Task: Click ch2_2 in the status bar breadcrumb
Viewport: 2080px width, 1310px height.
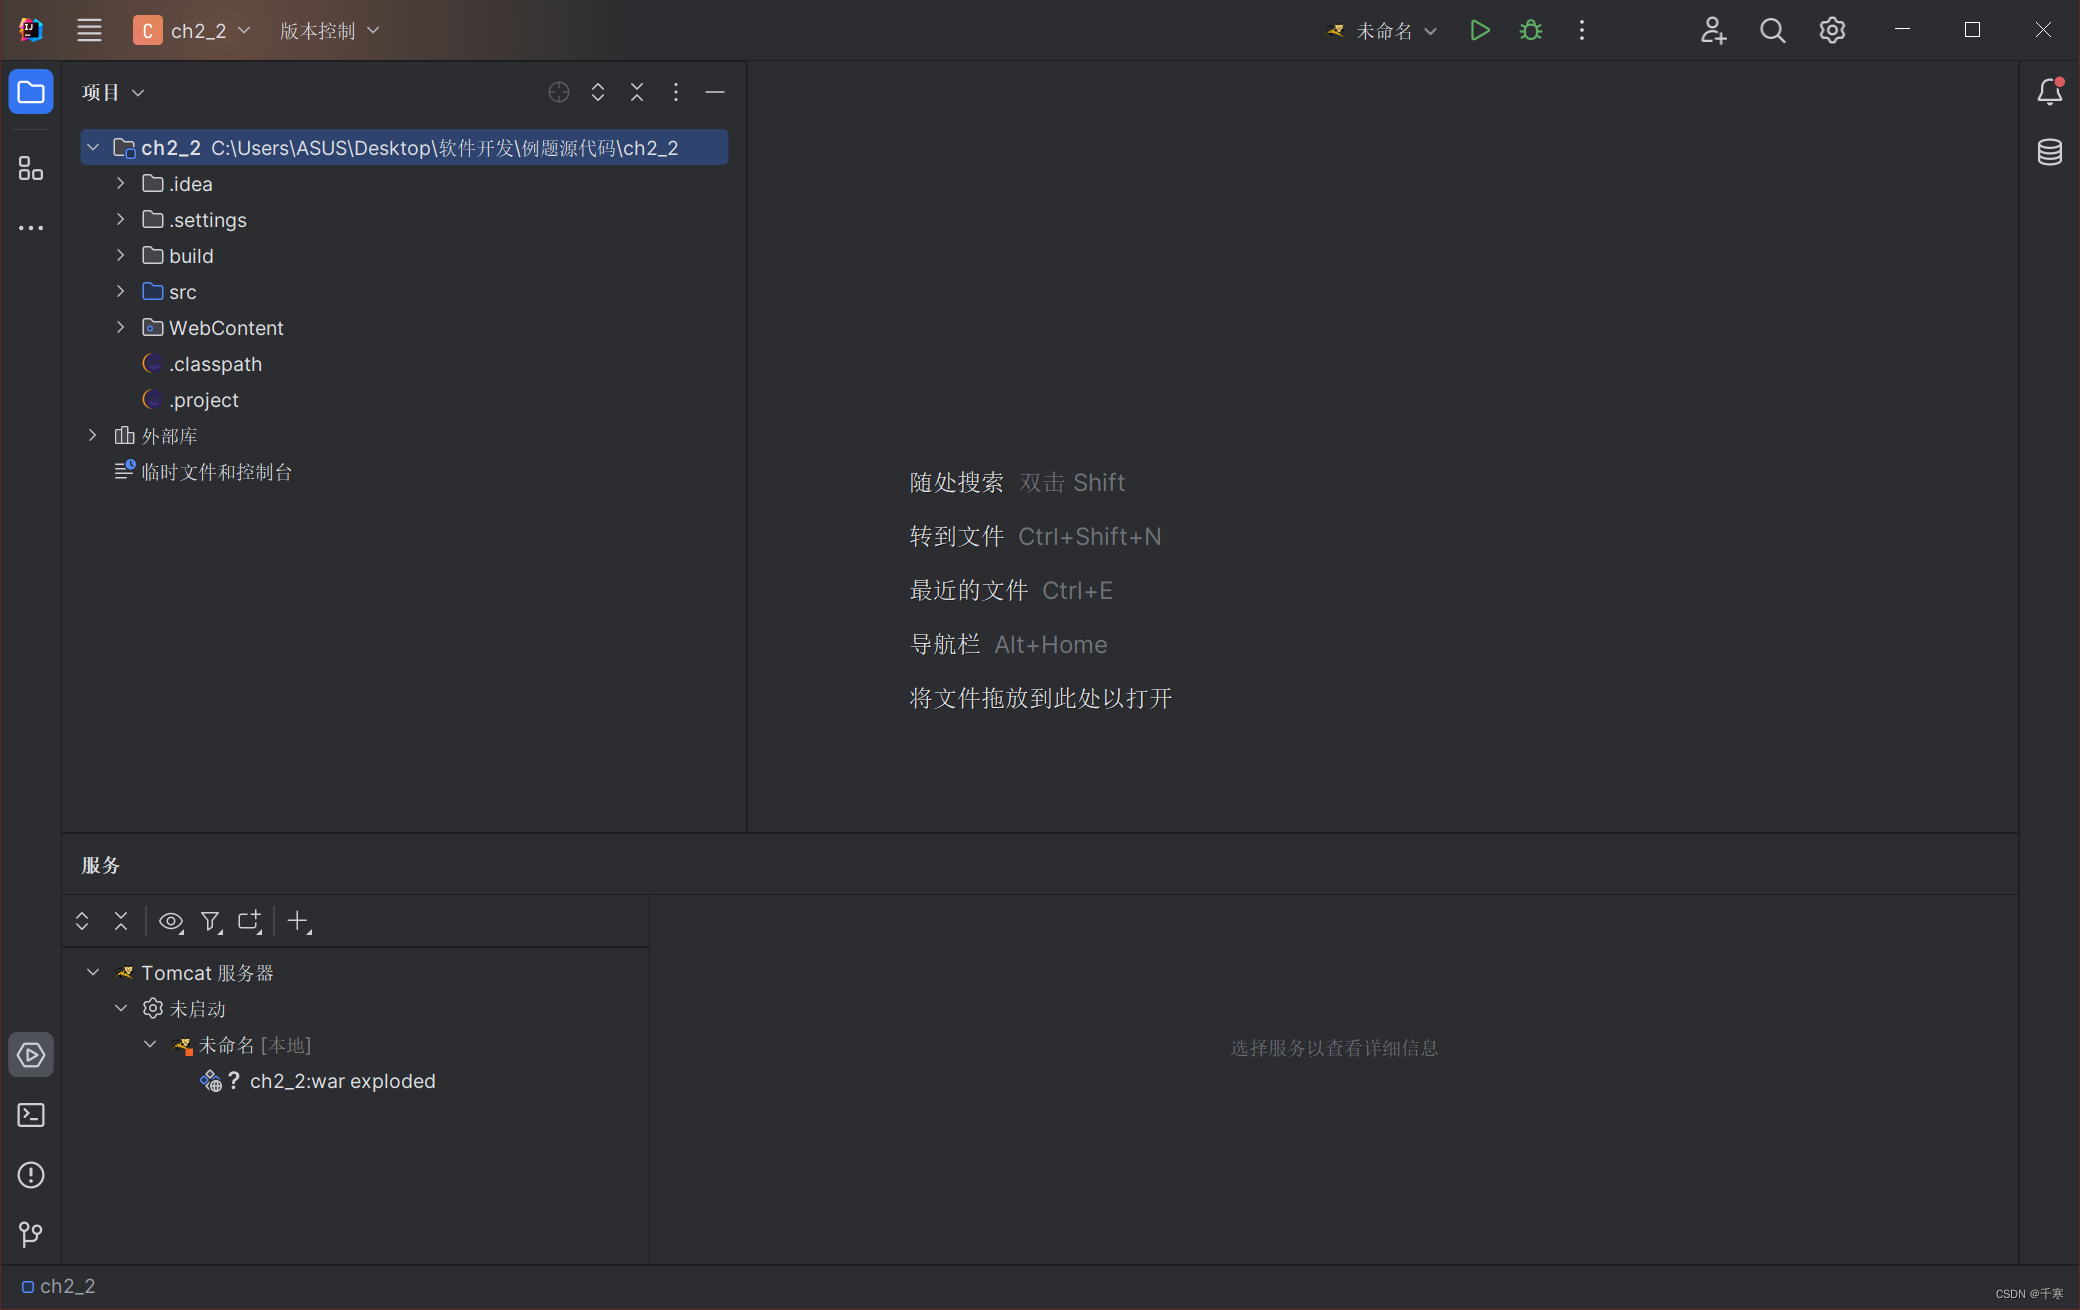Action: click(x=67, y=1286)
